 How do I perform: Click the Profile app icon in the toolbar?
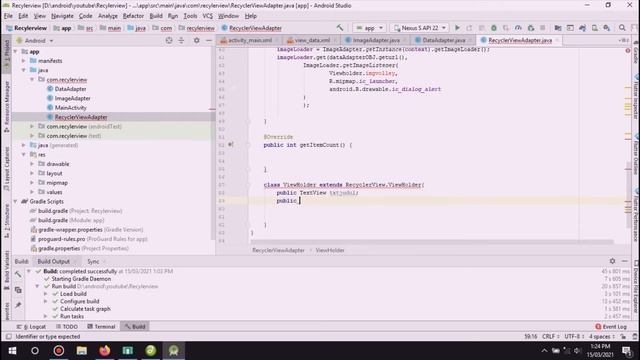pos(518,28)
